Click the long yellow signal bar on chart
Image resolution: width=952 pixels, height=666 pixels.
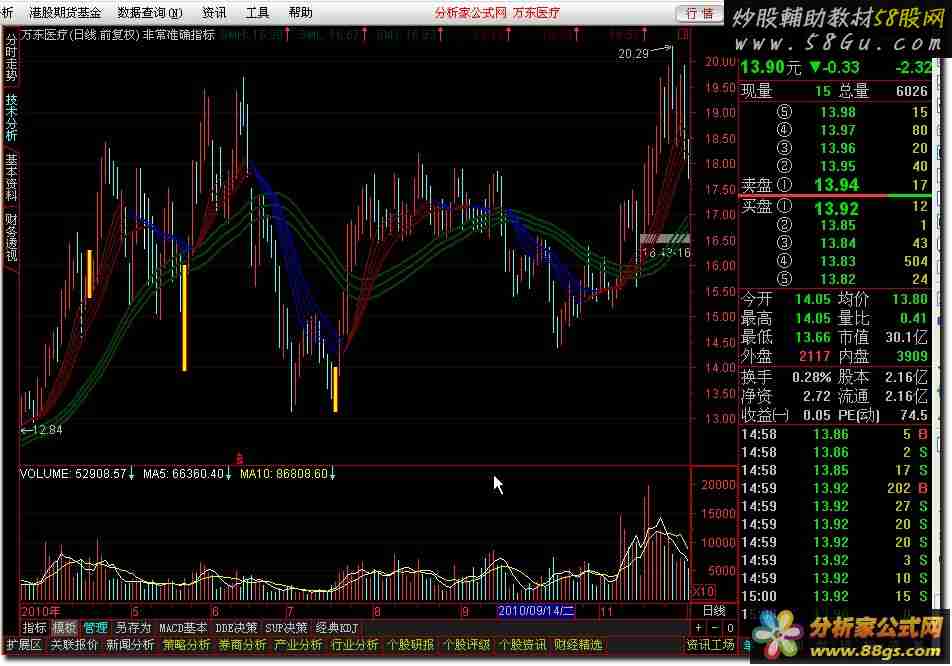click(x=185, y=318)
